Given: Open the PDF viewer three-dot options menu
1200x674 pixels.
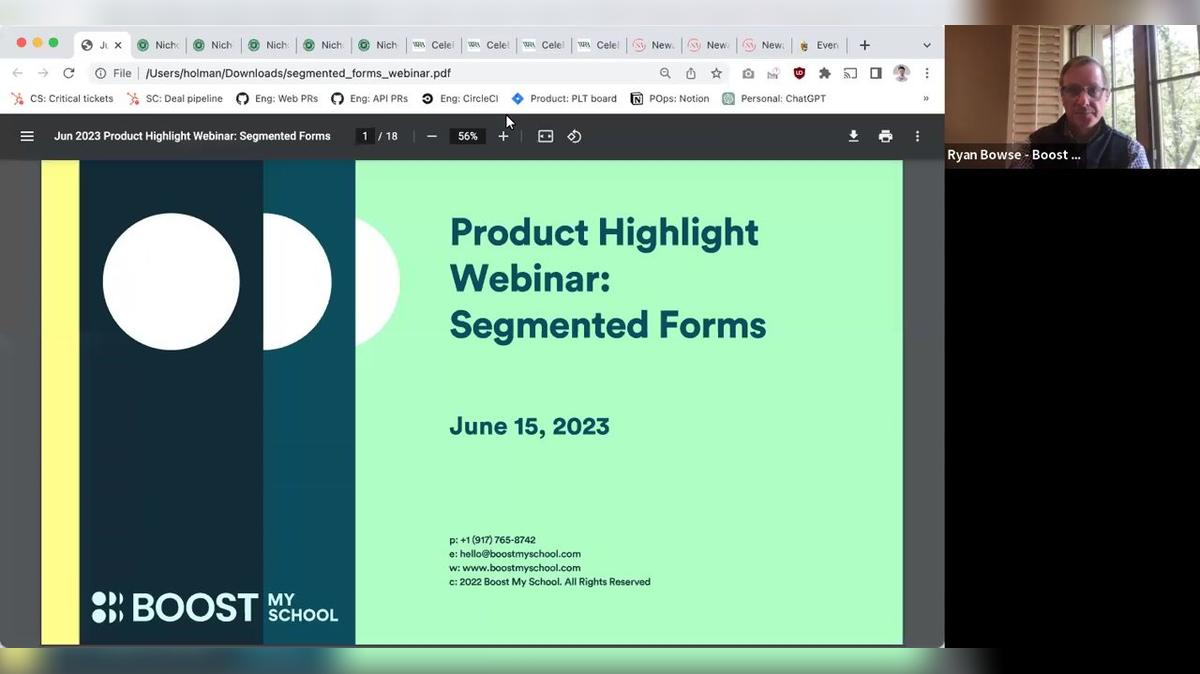Looking at the screenshot, I should [917, 136].
